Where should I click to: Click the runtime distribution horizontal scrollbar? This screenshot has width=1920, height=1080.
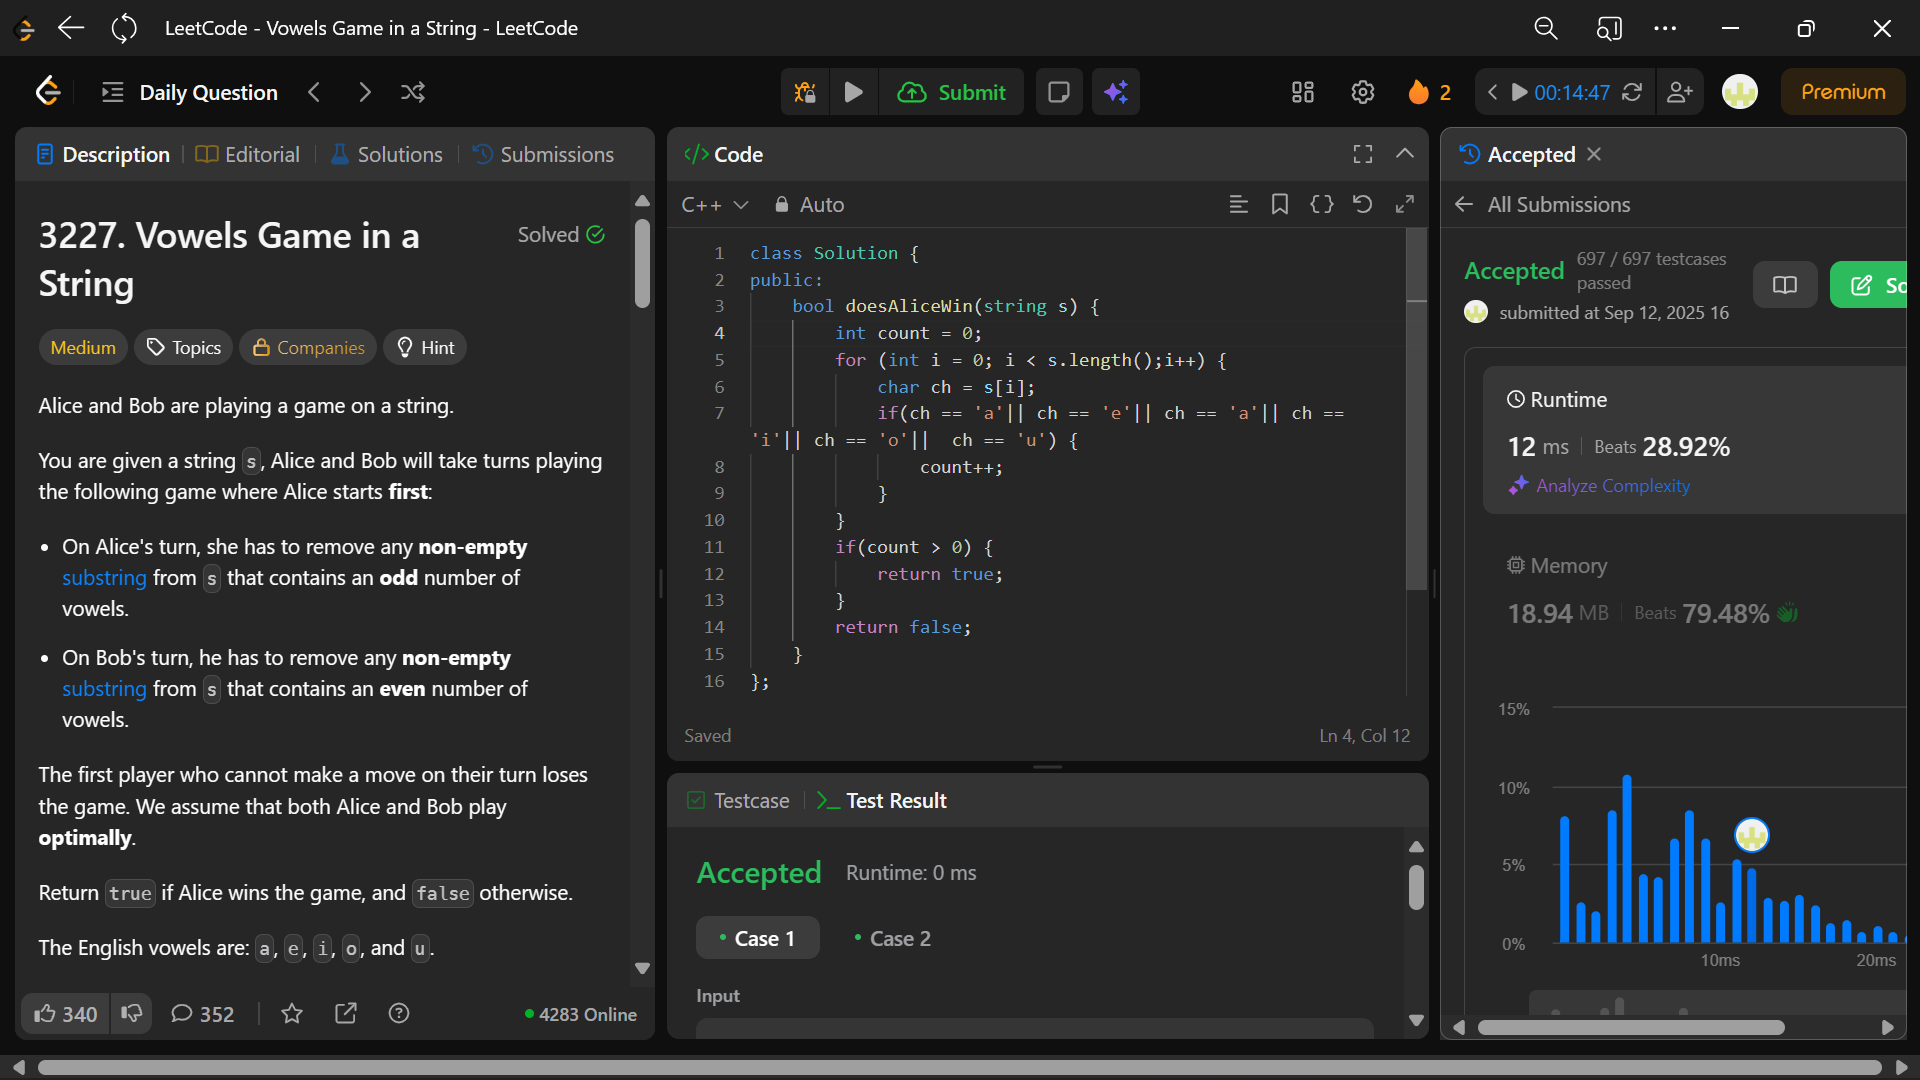[x=1630, y=1027]
